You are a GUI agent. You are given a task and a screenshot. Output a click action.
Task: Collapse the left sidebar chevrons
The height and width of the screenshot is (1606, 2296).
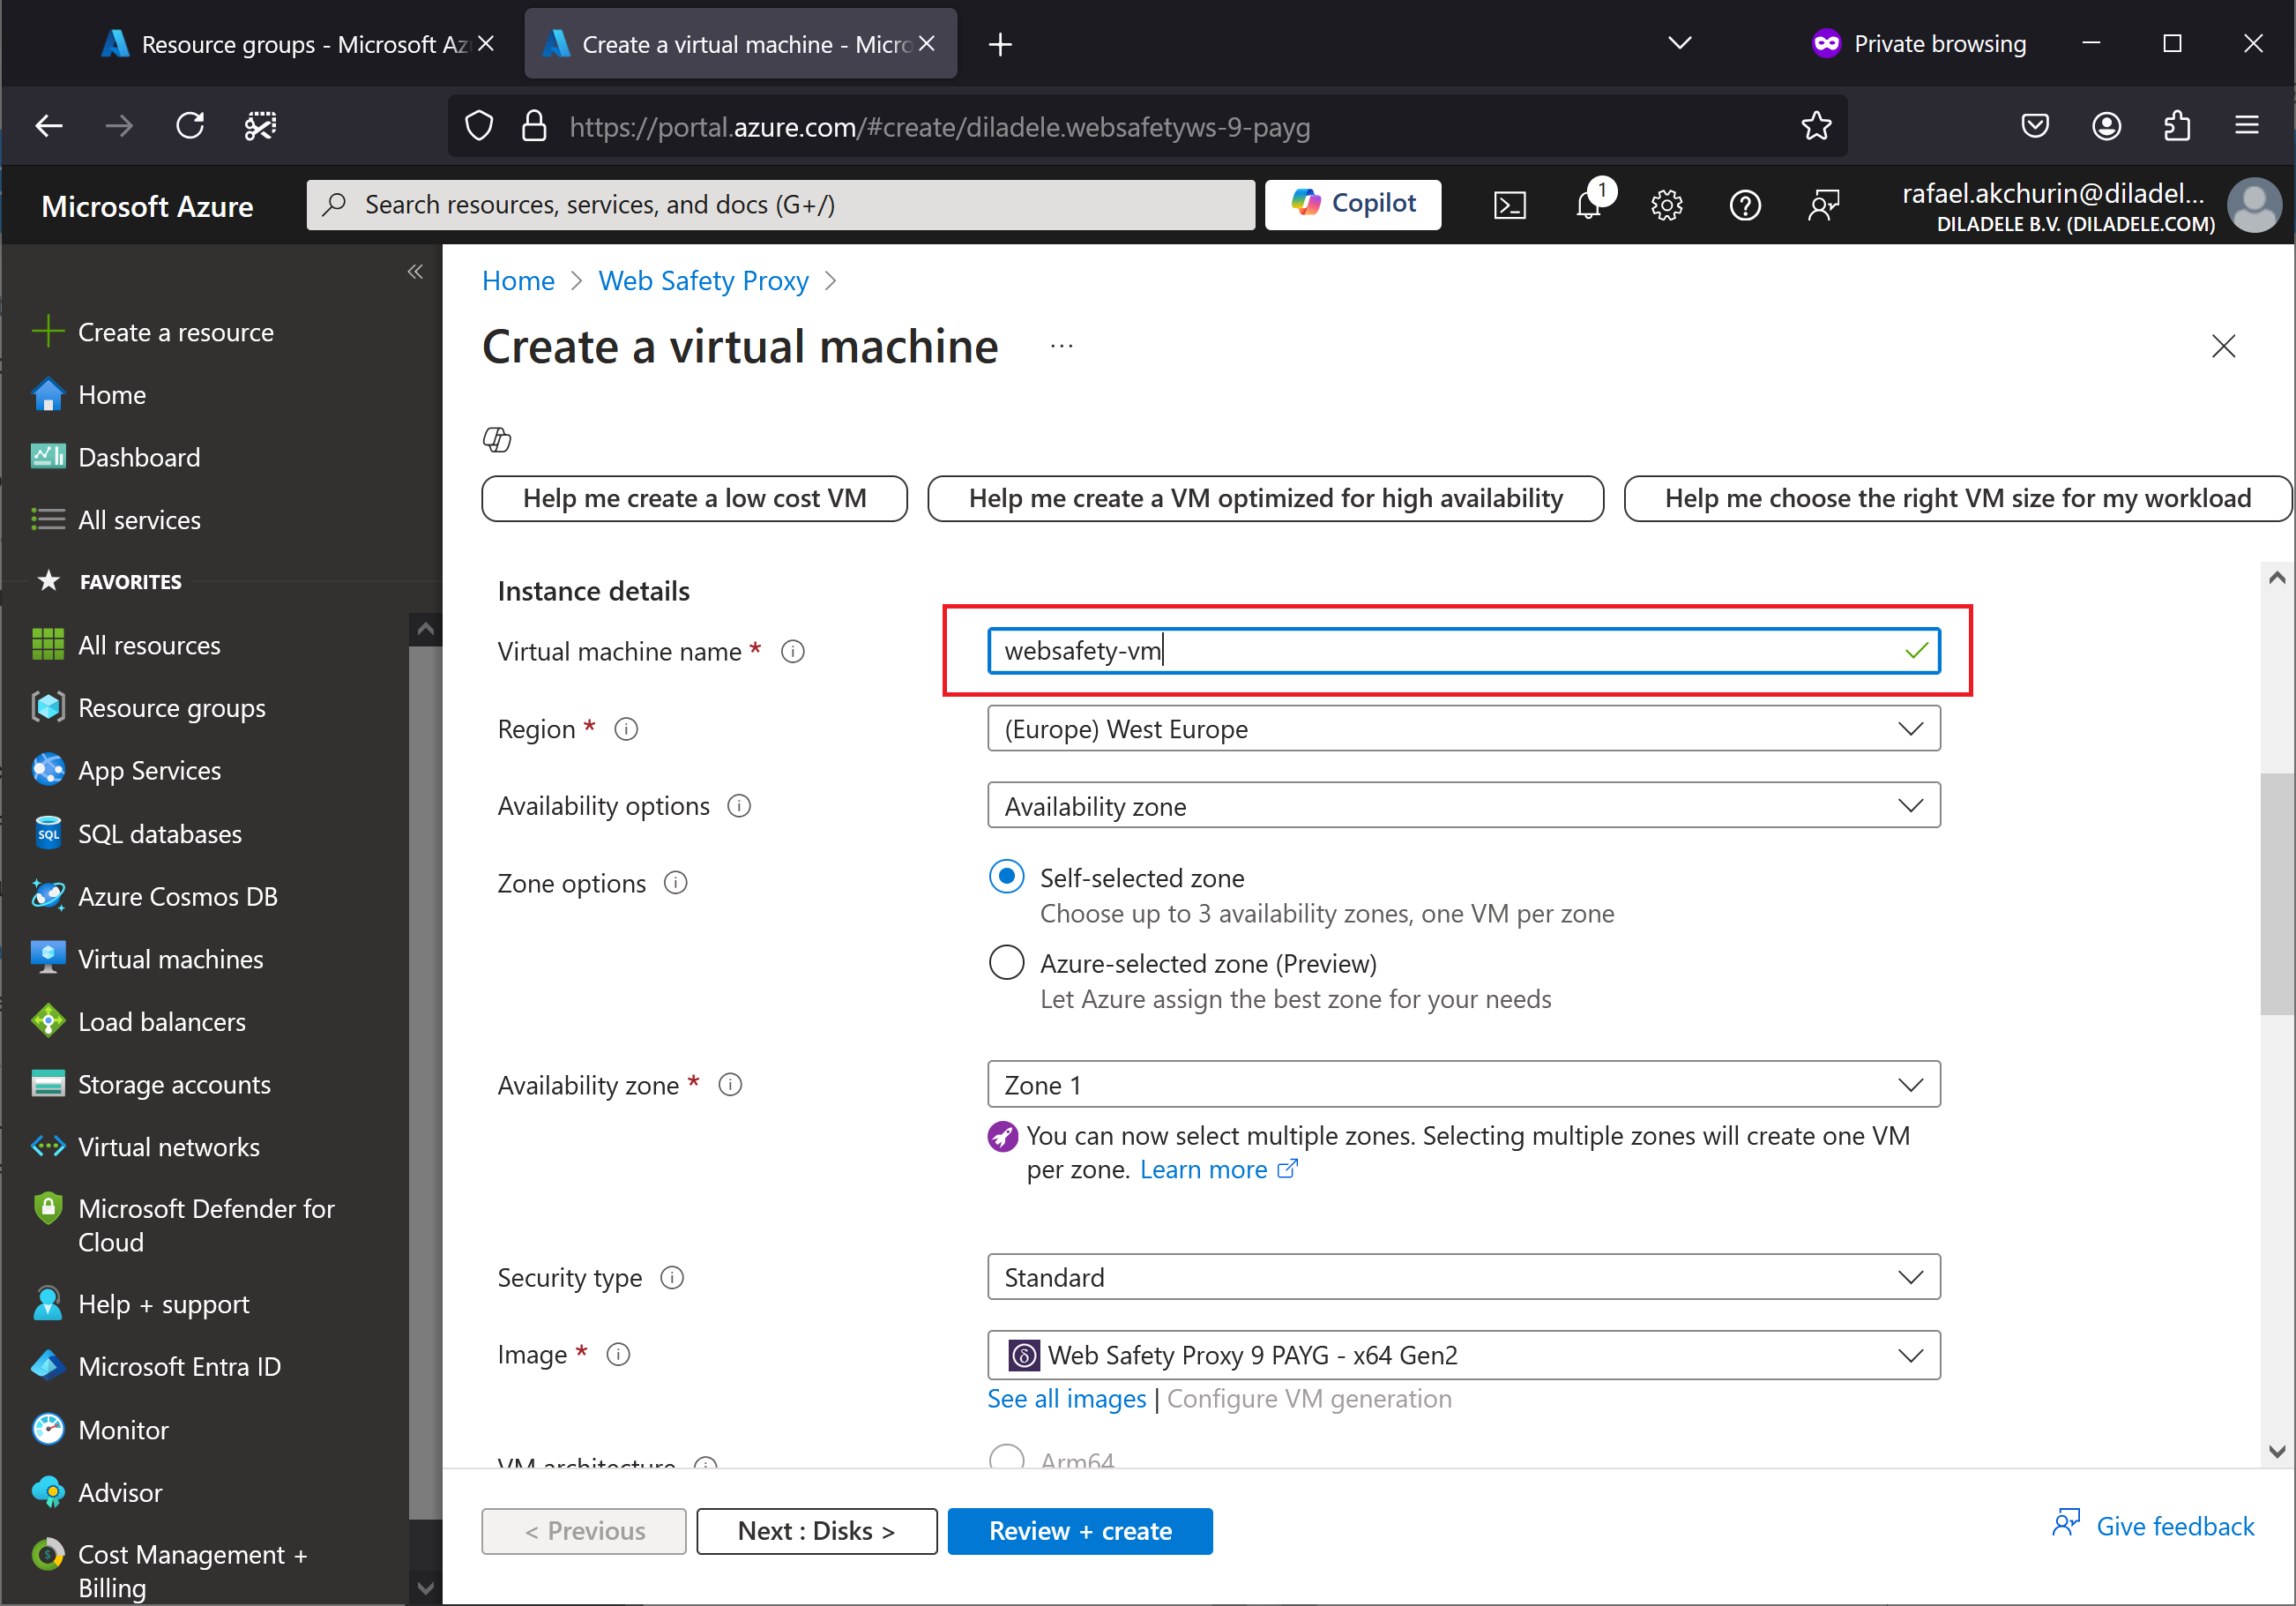415,272
